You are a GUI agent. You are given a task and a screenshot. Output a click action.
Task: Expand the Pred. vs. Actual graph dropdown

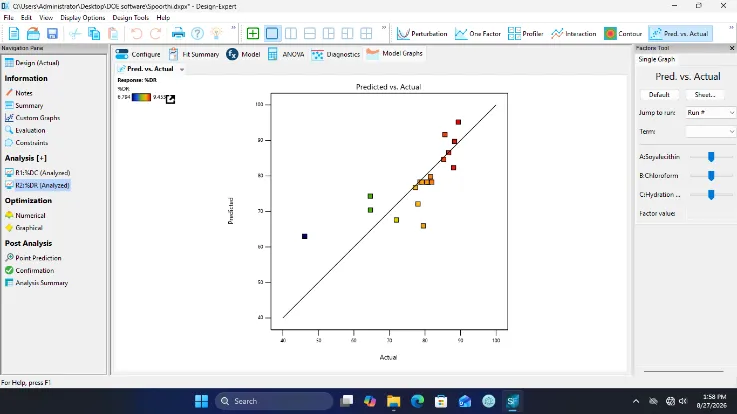point(181,69)
